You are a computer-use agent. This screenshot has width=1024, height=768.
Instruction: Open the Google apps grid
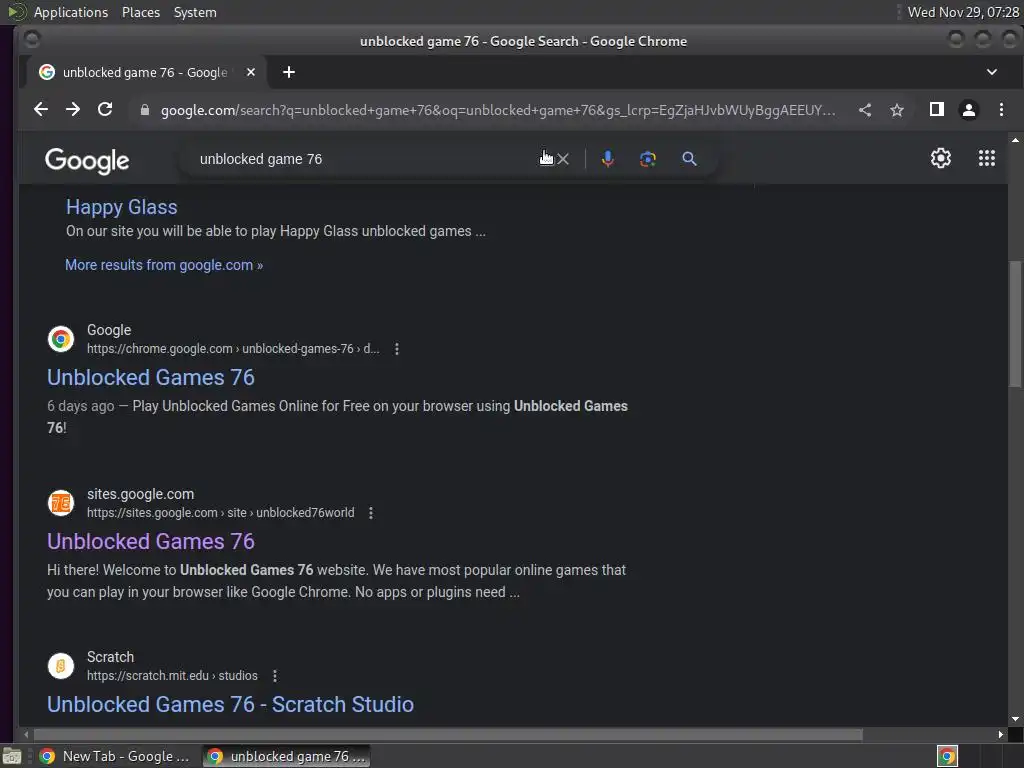987,158
